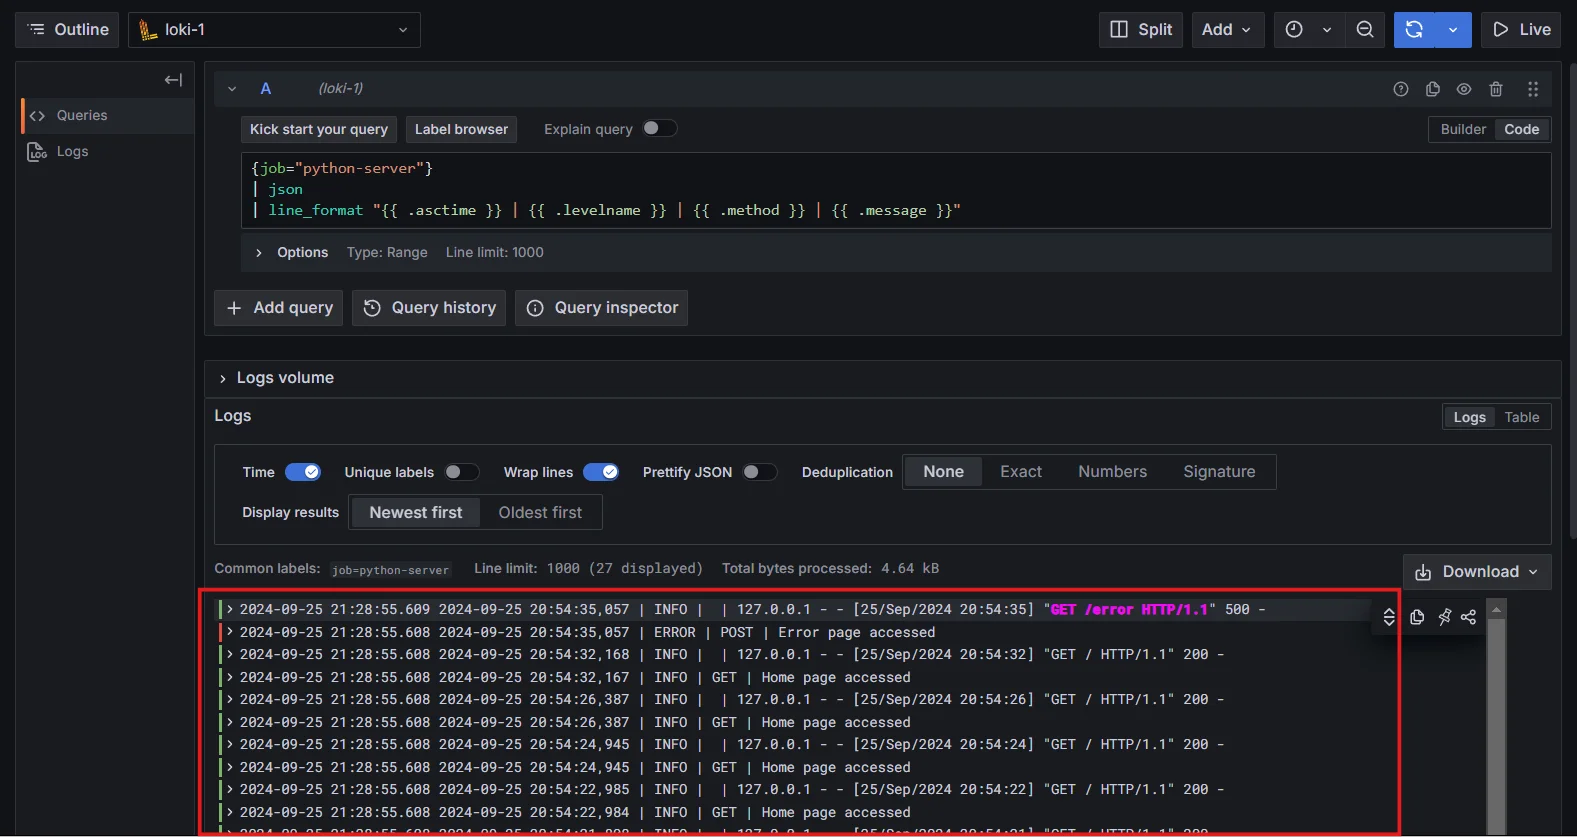Duplicate query A

[x=1433, y=89]
